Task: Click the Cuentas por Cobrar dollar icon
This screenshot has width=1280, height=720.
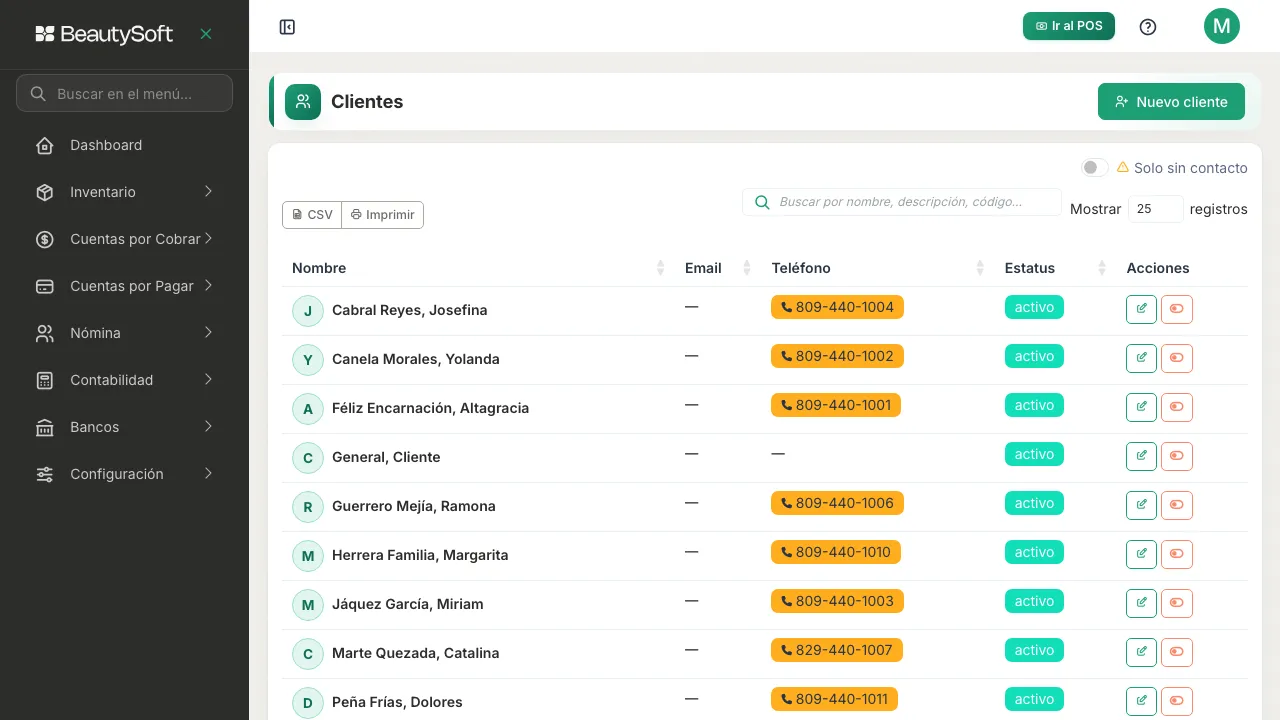Action: (x=45, y=239)
